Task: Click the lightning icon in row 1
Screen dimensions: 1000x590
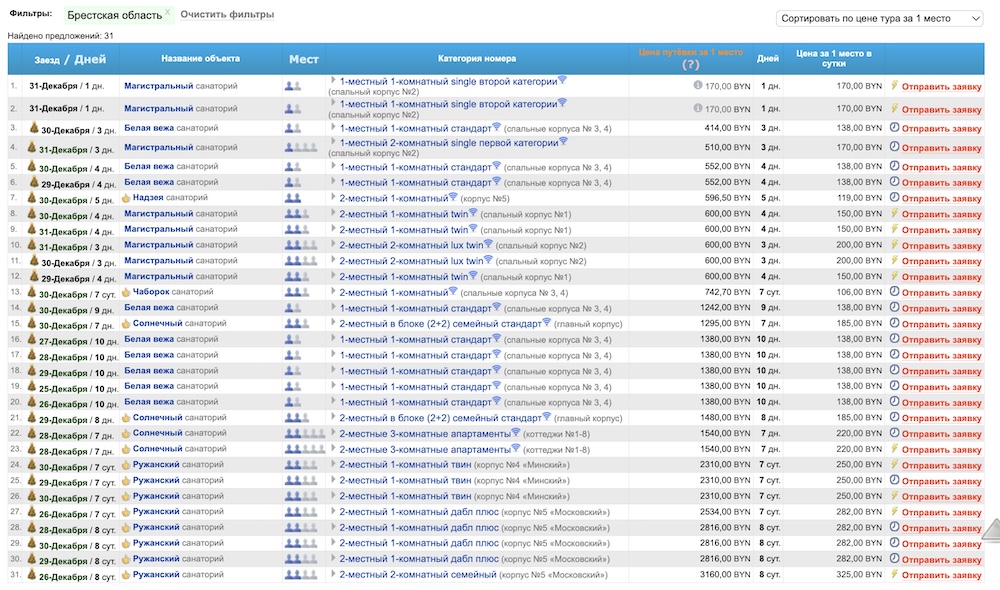Action: [x=894, y=86]
